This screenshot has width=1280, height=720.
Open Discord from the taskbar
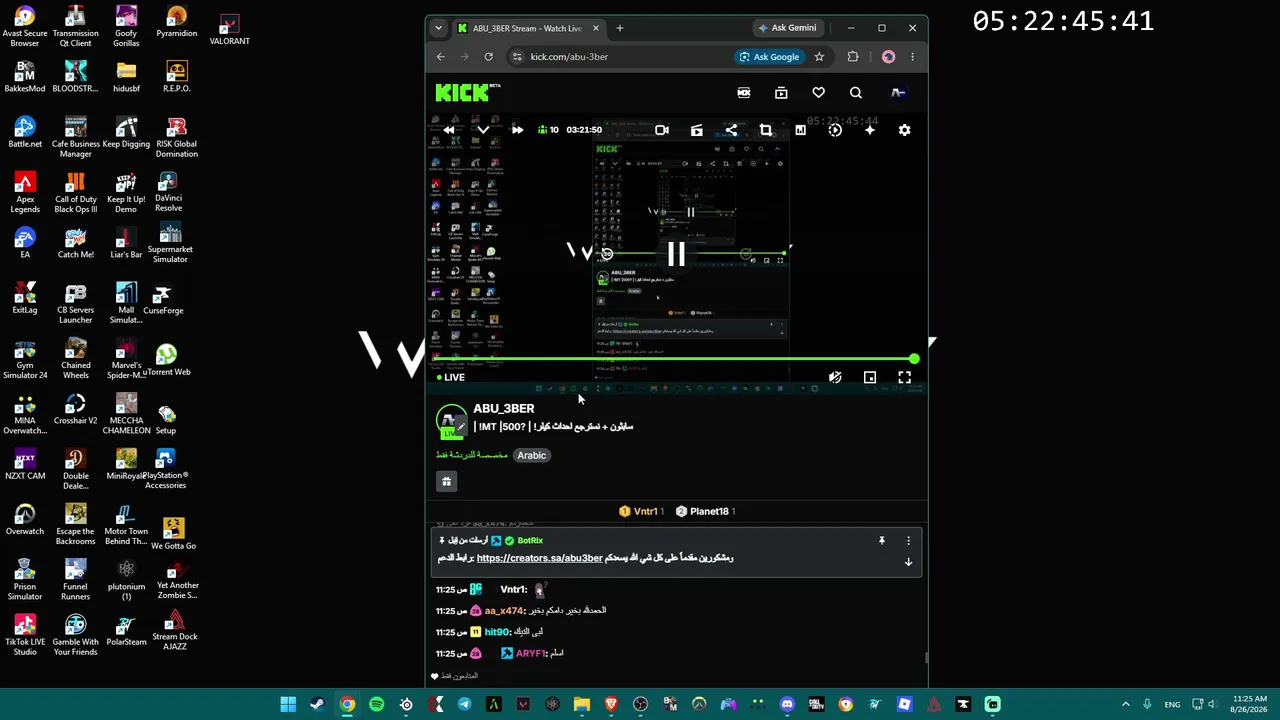click(787, 705)
